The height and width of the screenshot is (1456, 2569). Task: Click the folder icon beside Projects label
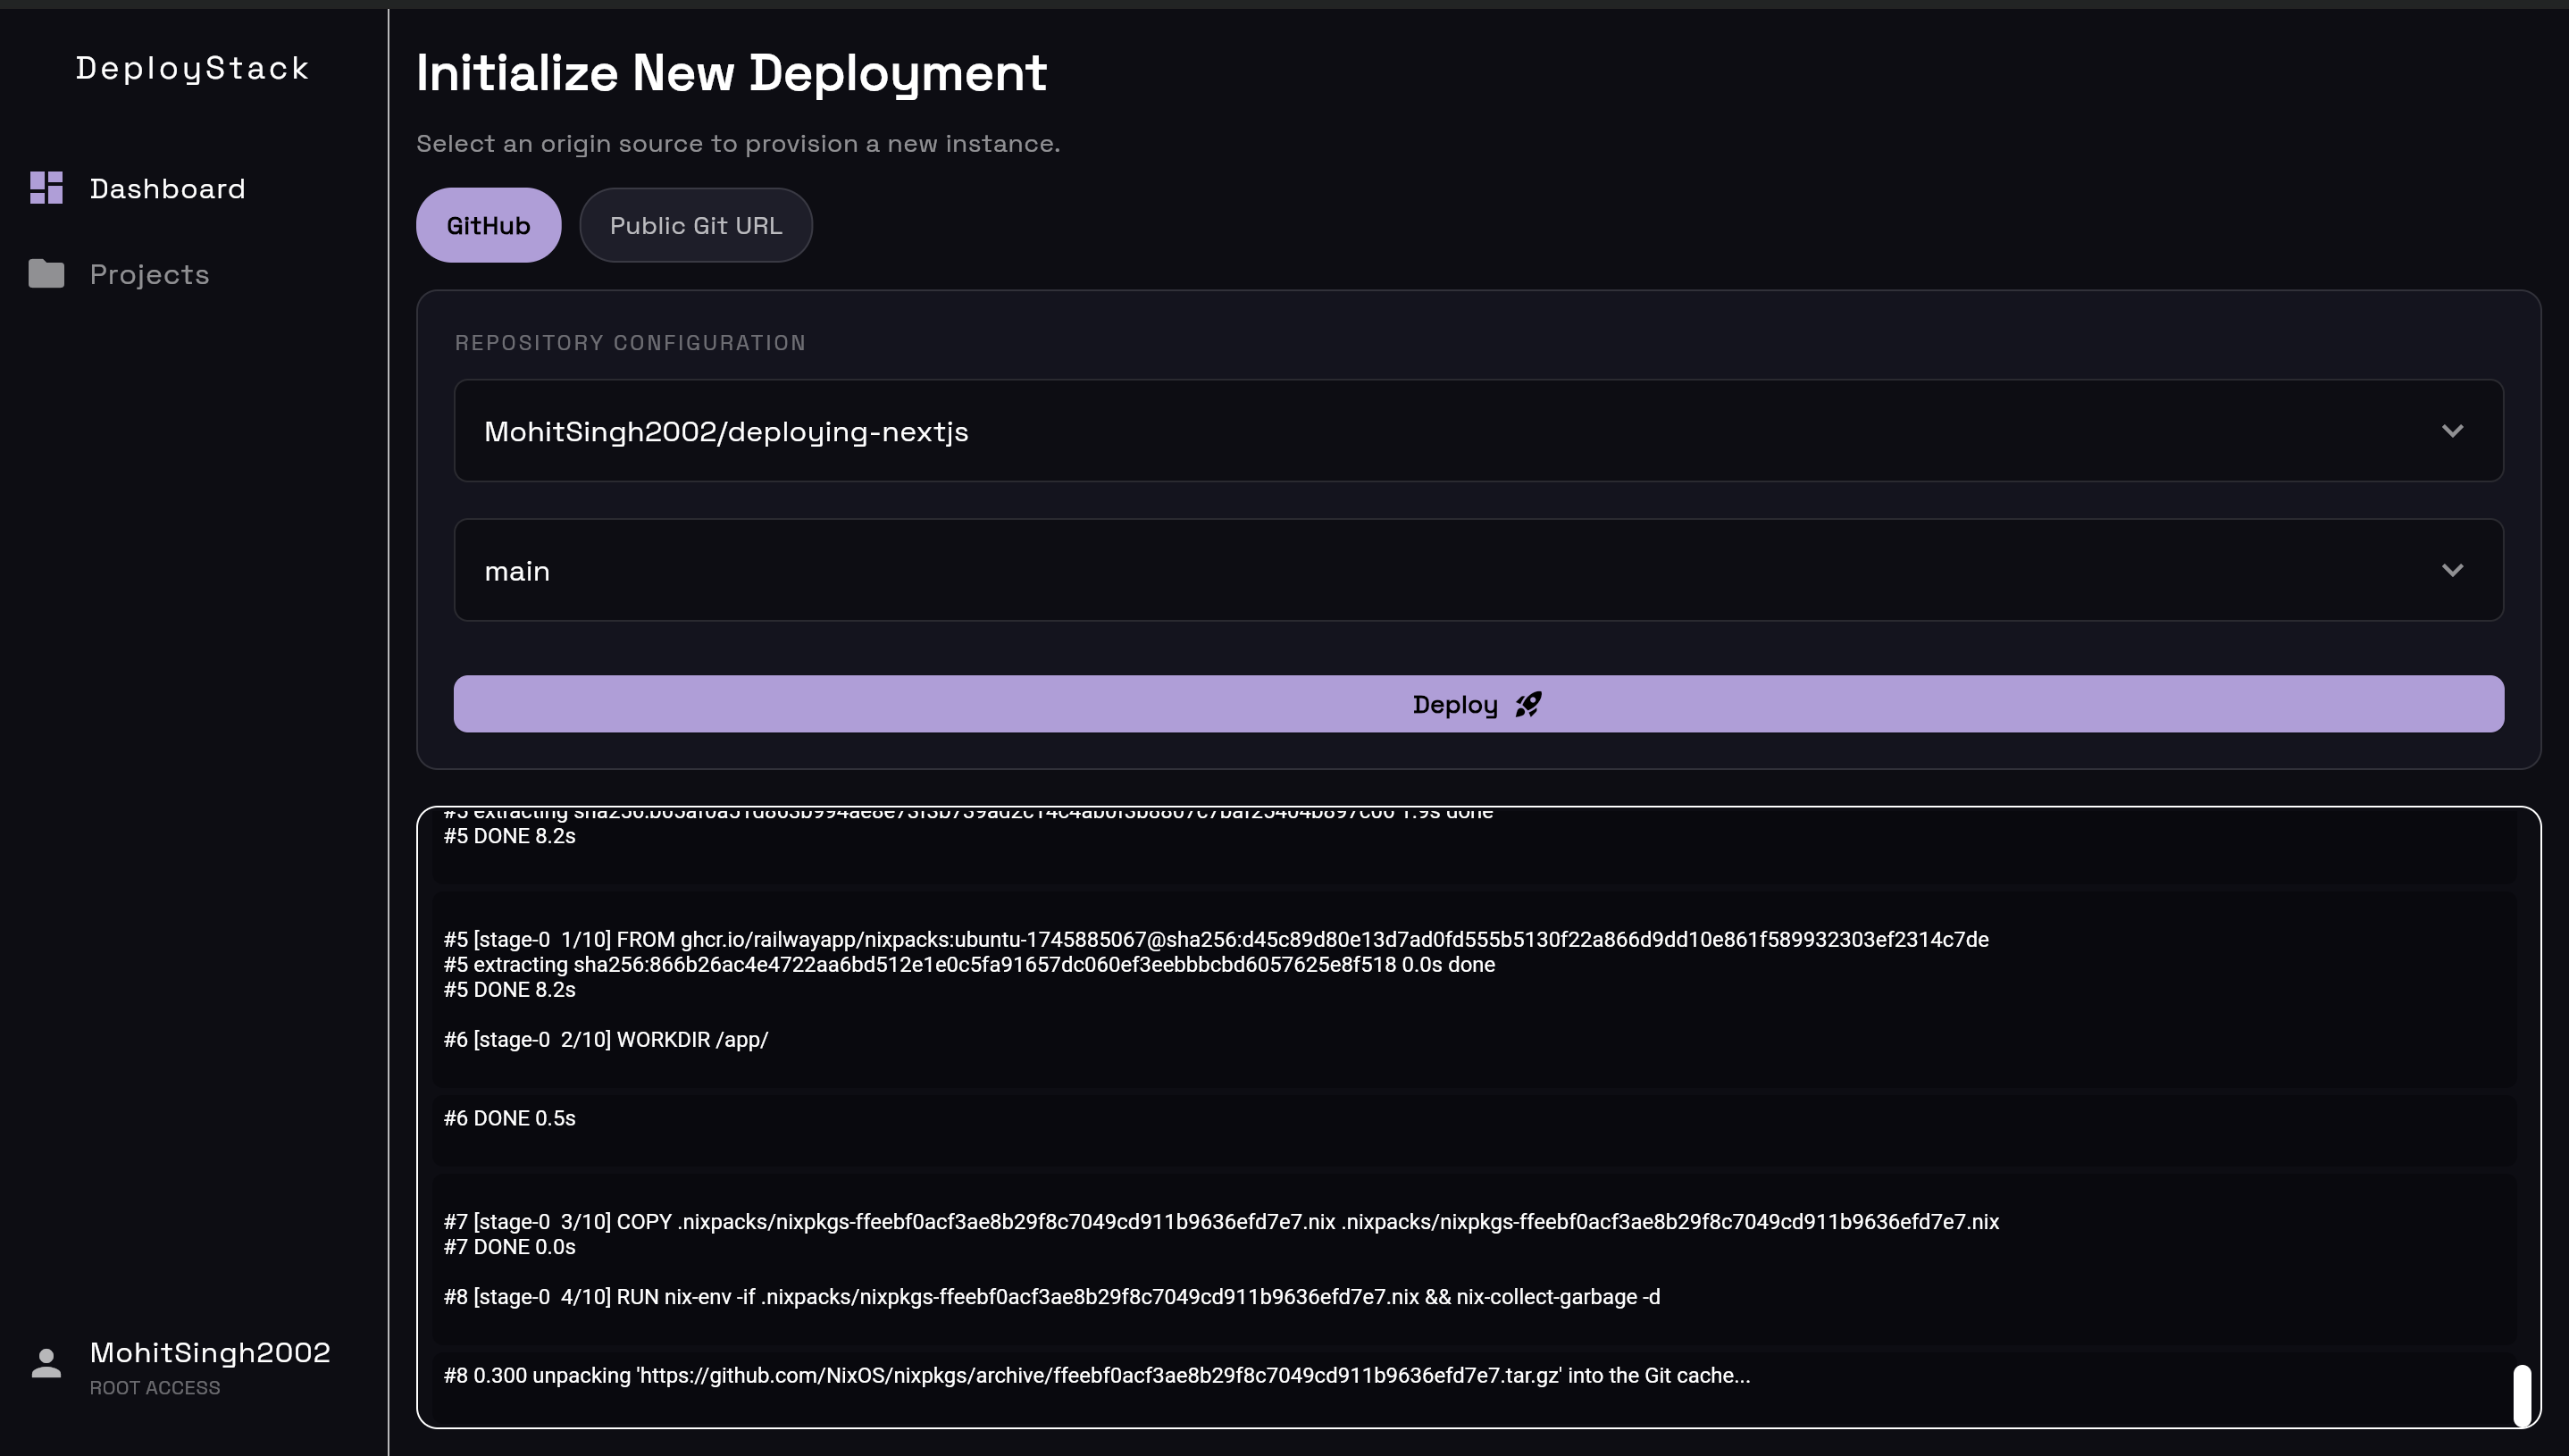pyautogui.click(x=44, y=272)
